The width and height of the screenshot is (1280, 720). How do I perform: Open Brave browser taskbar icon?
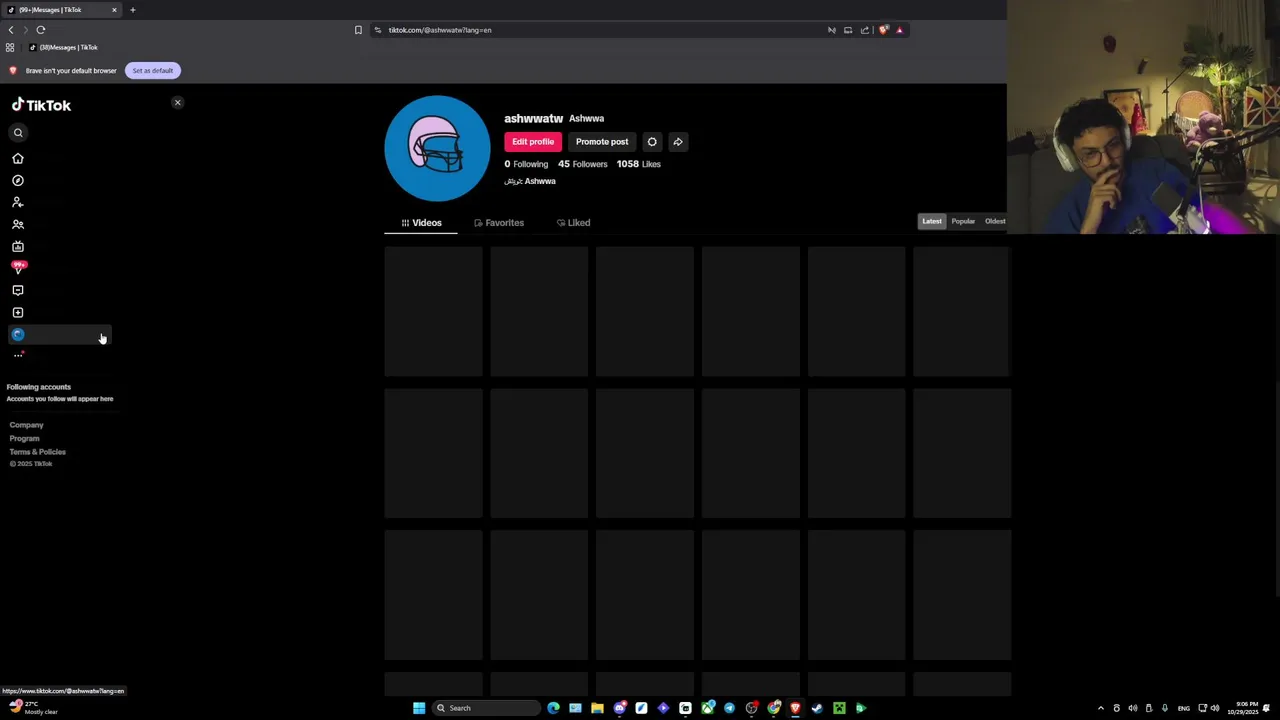[795, 708]
